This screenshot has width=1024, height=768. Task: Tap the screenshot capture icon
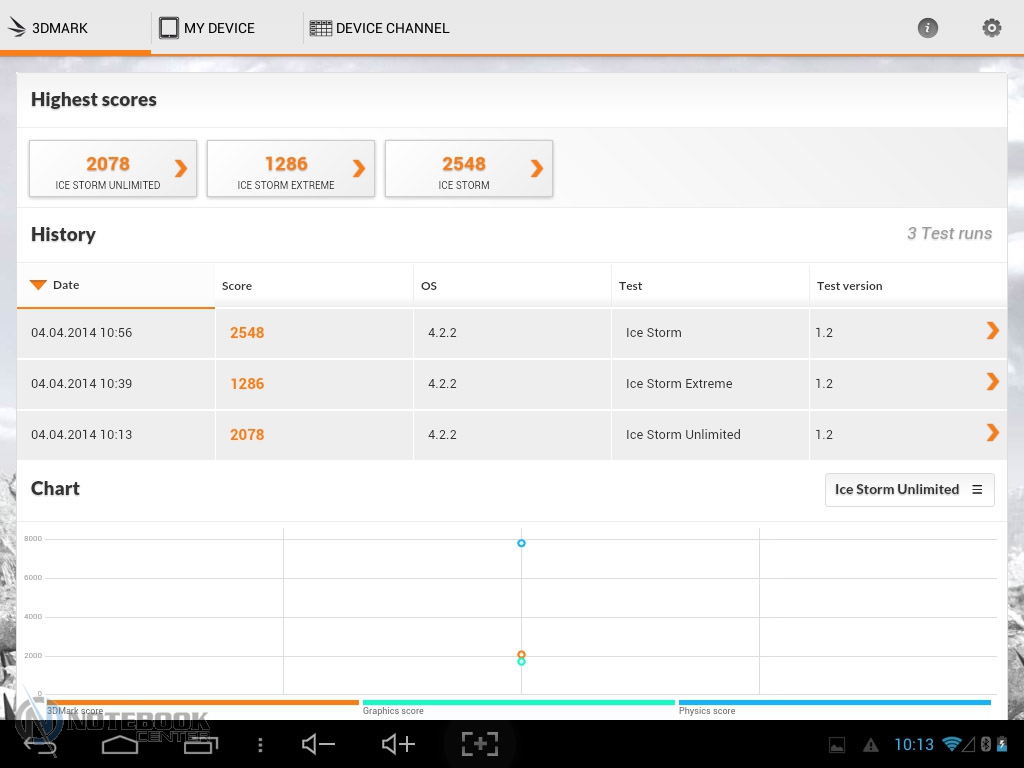(x=479, y=744)
